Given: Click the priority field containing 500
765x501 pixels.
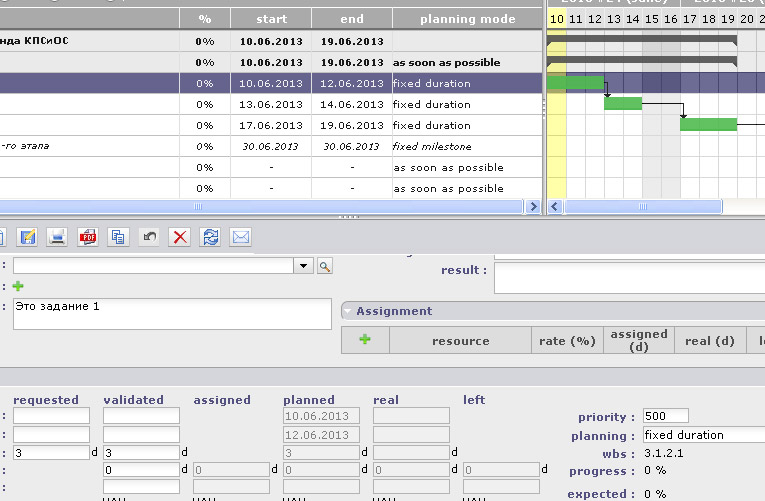Looking at the screenshot, I should pyautogui.click(x=665, y=416).
